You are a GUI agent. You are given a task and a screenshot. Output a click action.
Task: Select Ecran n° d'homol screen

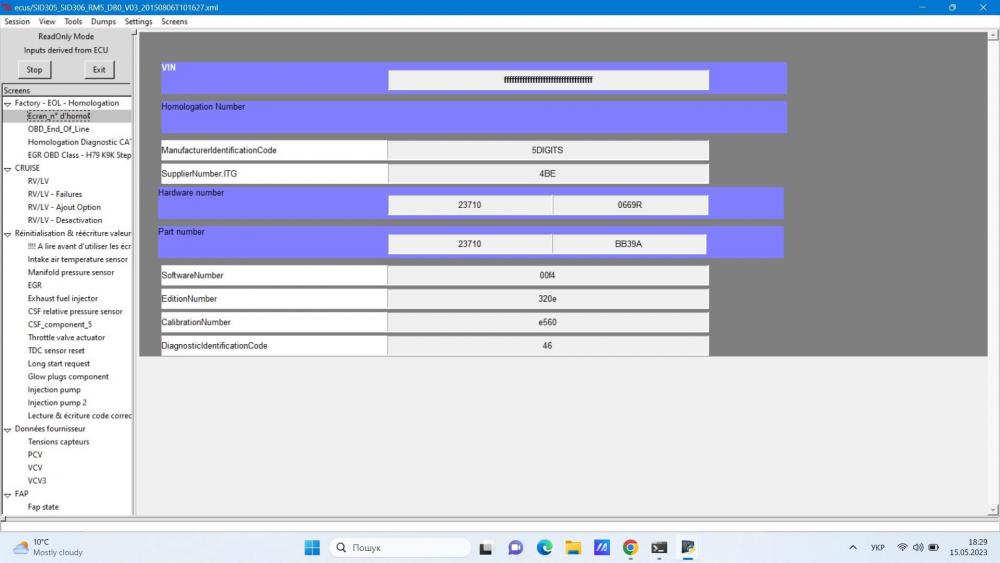pyautogui.click(x=59, y=116)
